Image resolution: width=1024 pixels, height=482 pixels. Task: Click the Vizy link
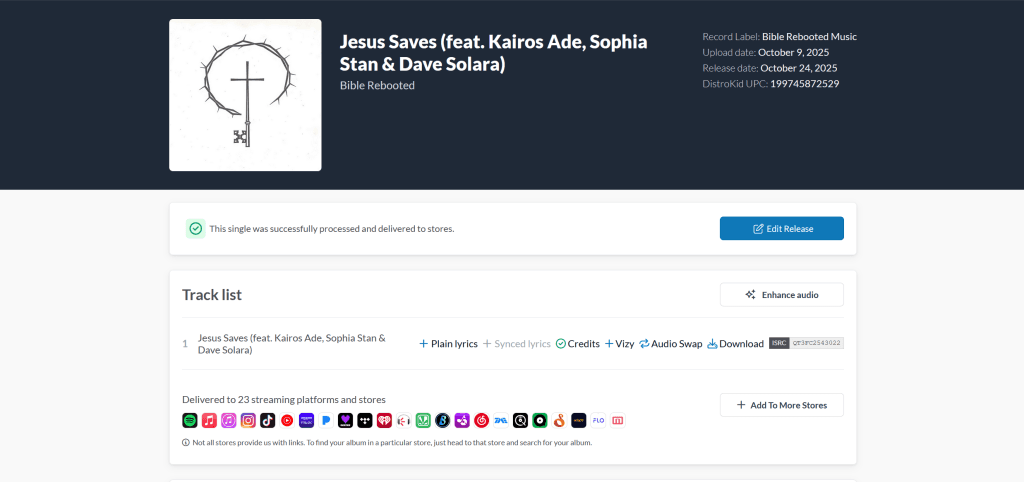click(x=620, y=344)
